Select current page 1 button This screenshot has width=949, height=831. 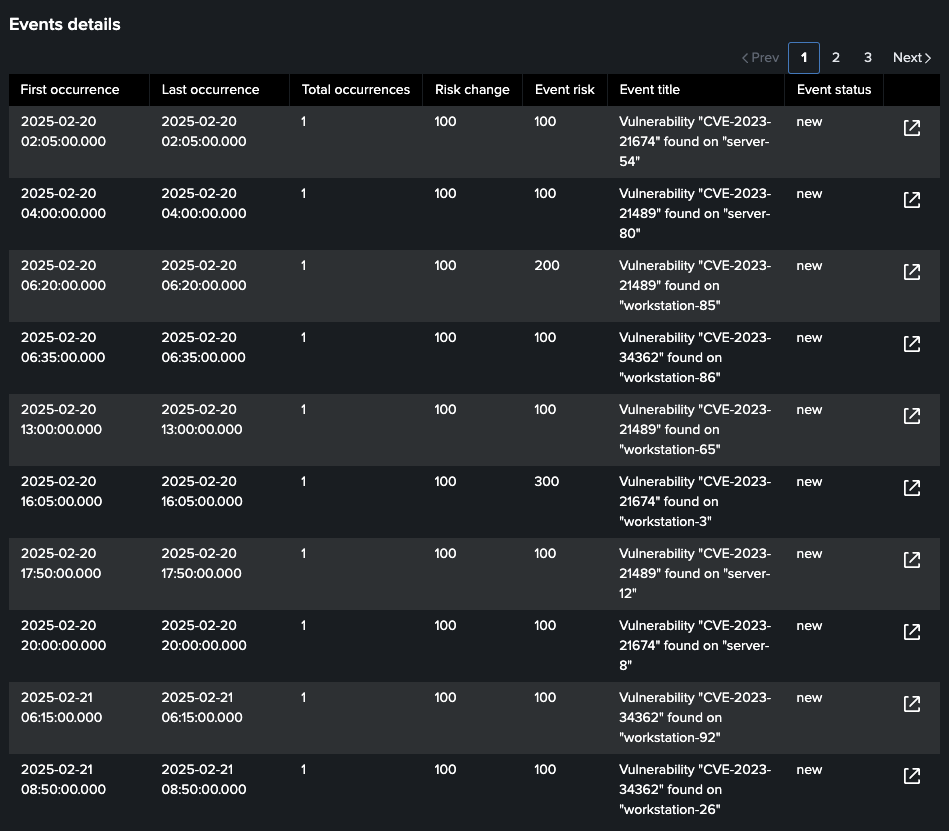(x=804, y=58)
